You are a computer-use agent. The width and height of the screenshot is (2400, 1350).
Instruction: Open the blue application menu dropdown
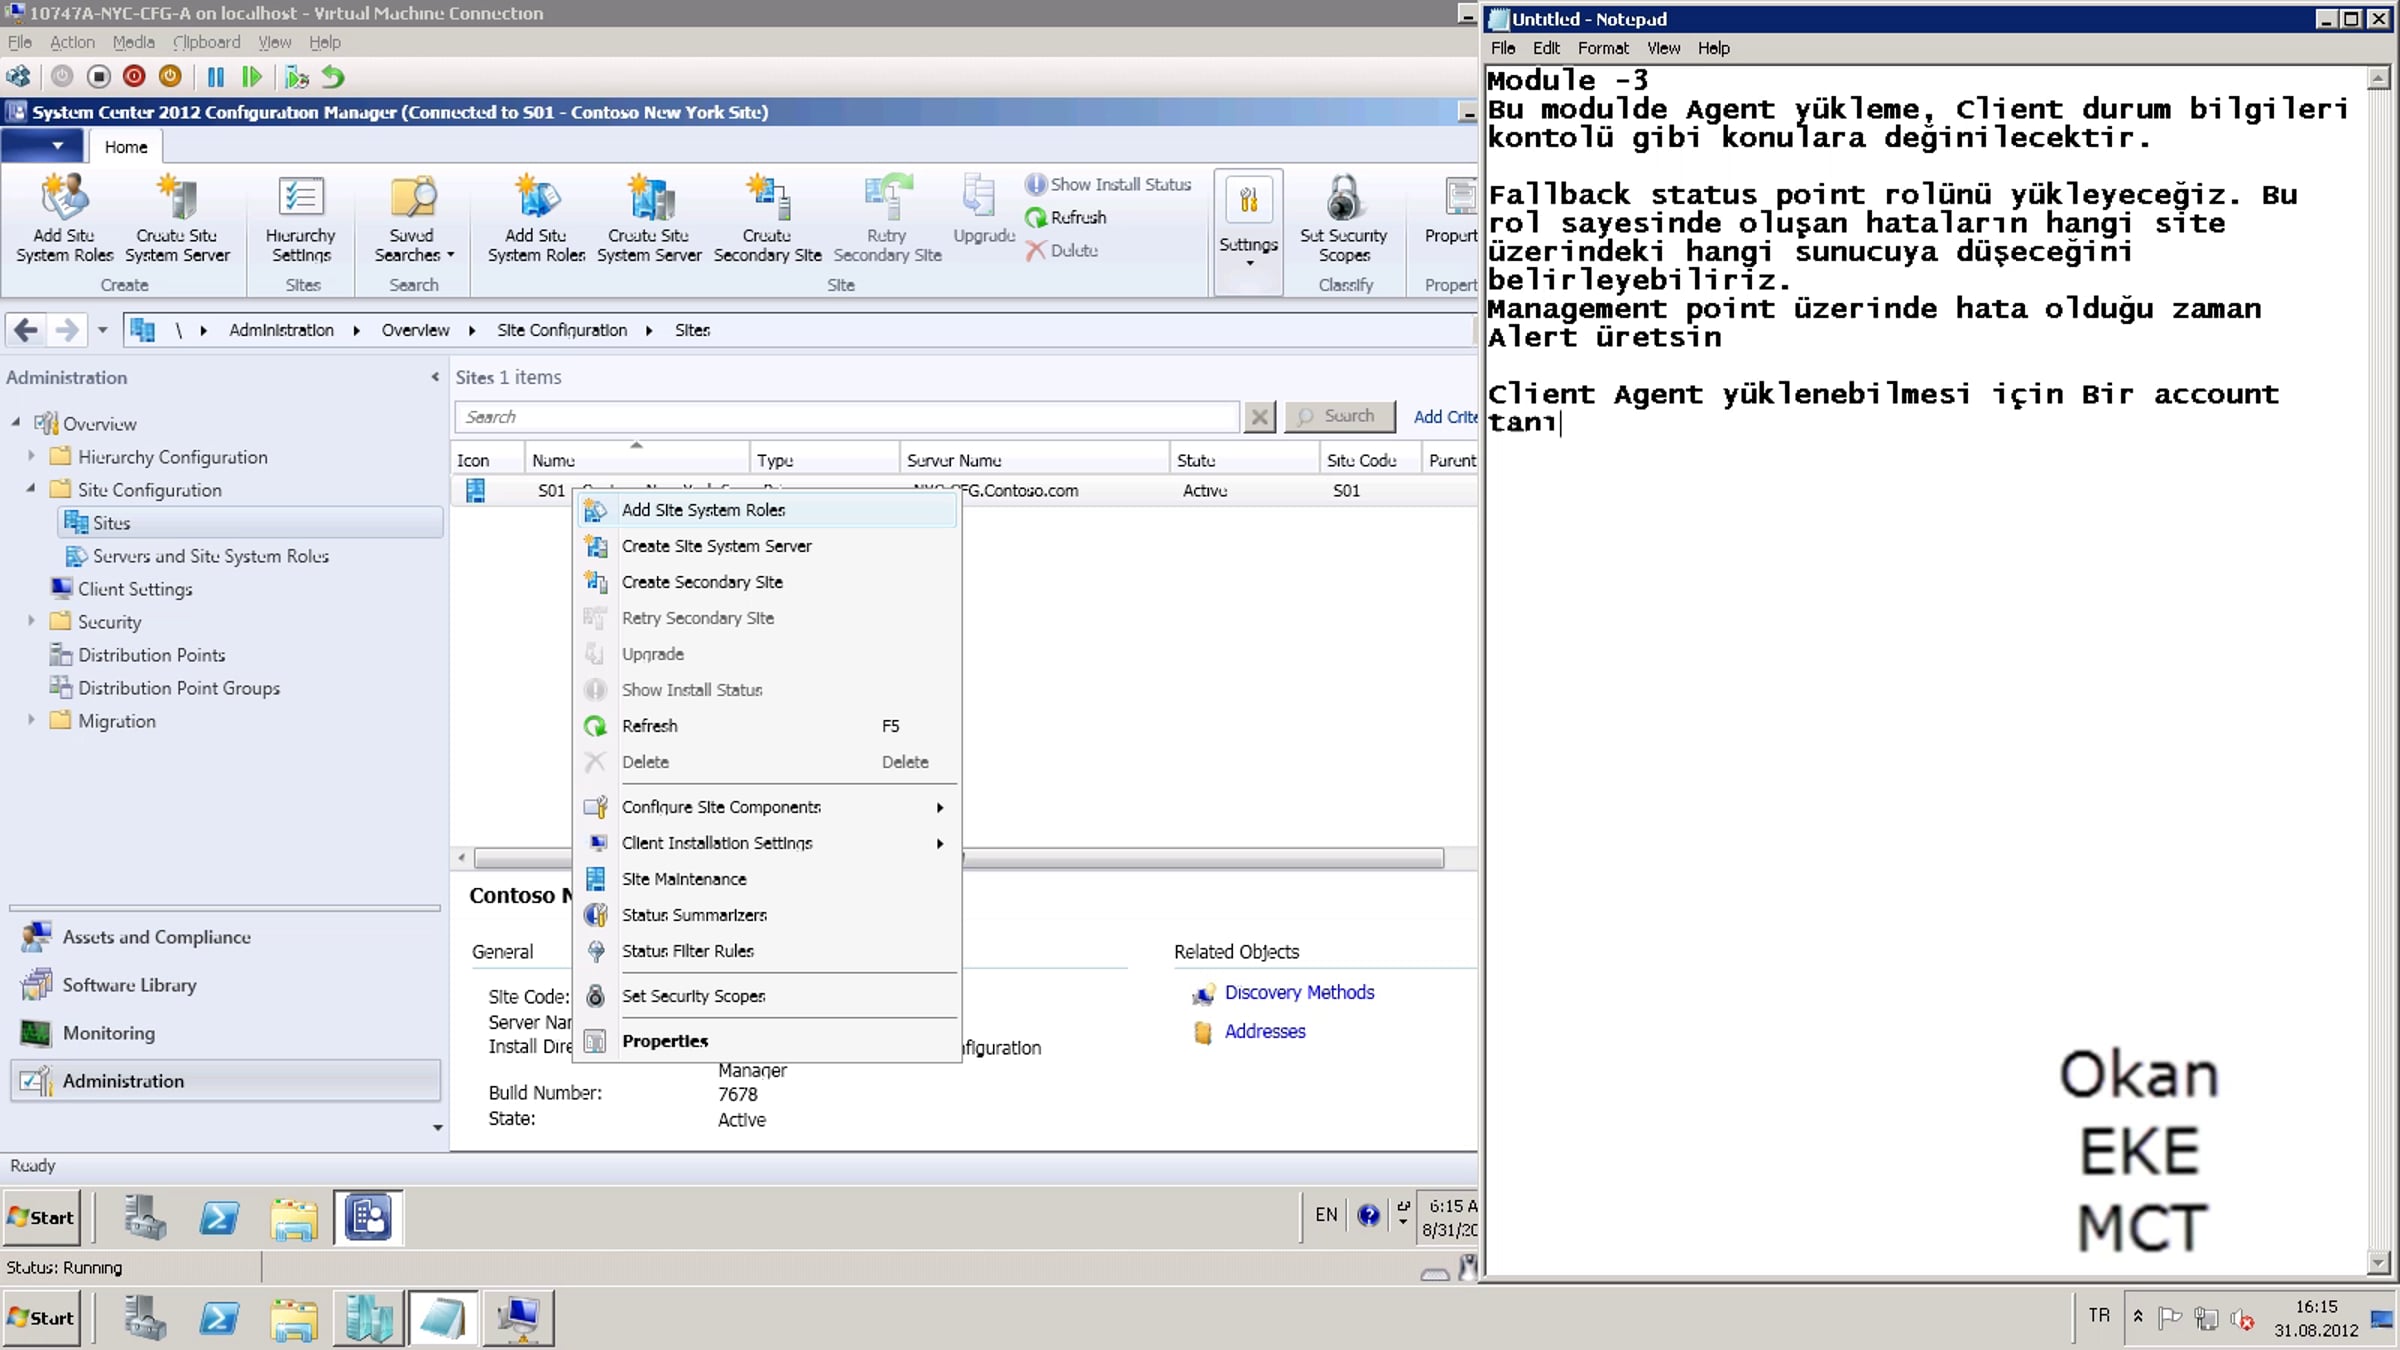[x=40, y=146]
